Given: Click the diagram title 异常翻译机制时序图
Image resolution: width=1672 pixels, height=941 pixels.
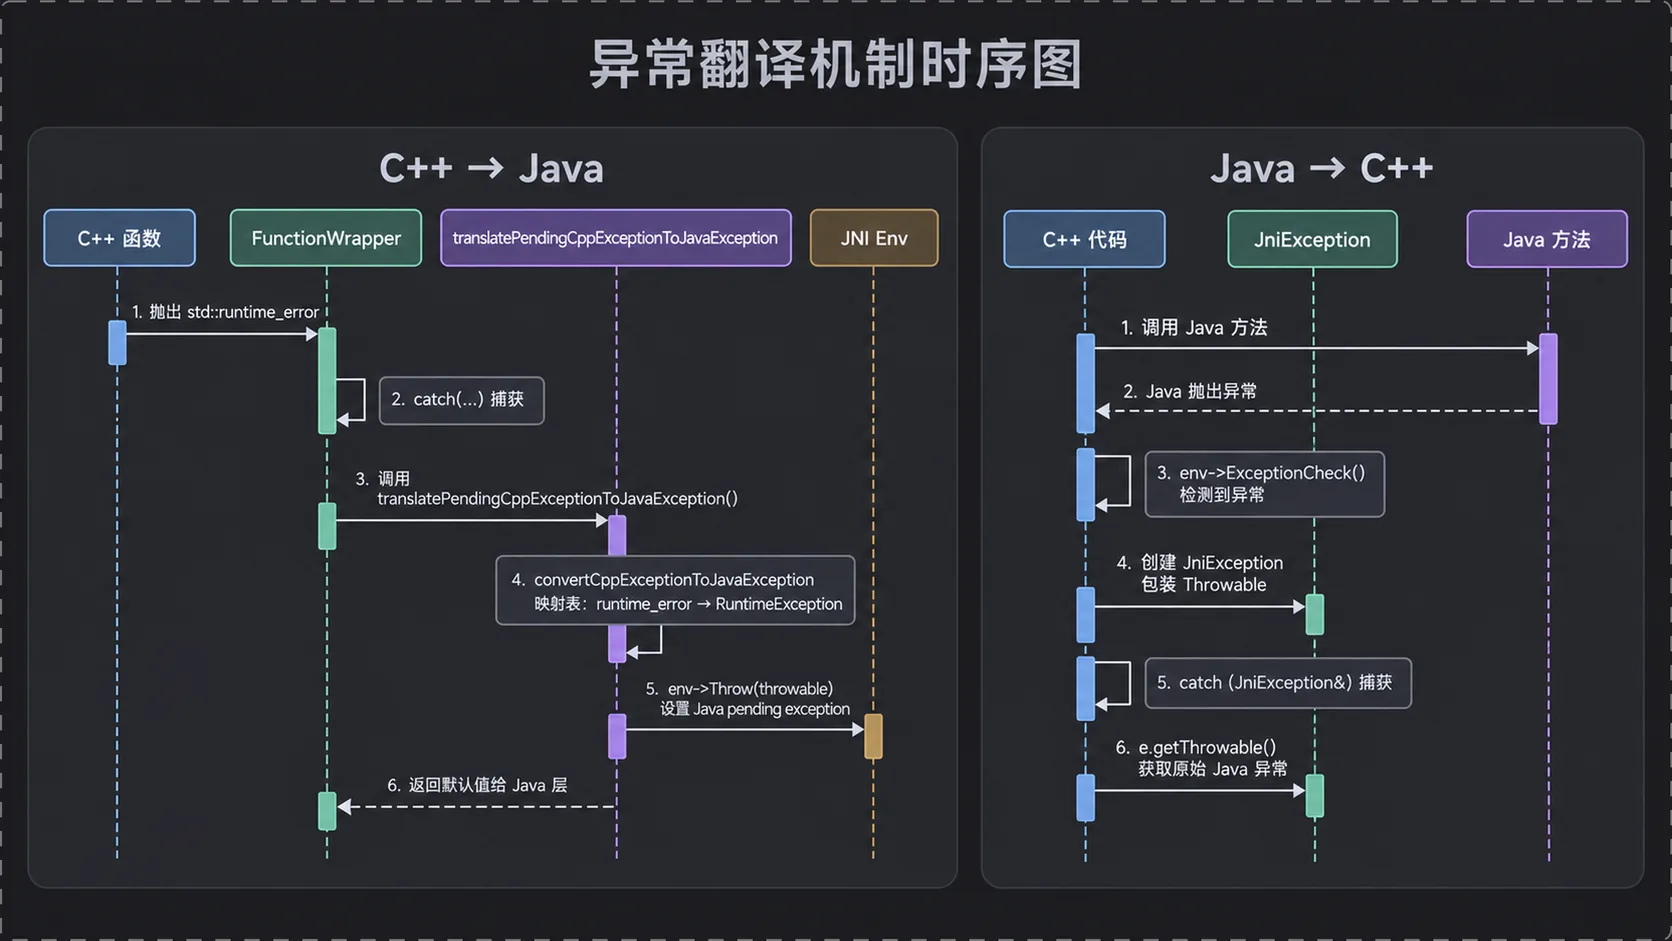Looking at the screenshot, I should (x=836, y=65).
